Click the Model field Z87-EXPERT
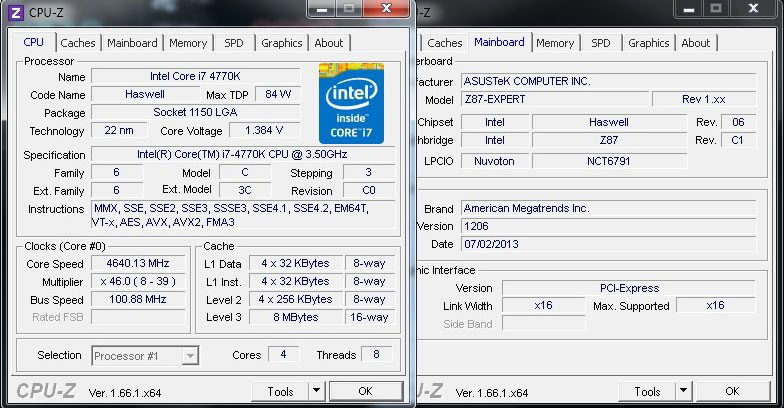The height and width of the screenshot is (408, 784). click(555, 99)
